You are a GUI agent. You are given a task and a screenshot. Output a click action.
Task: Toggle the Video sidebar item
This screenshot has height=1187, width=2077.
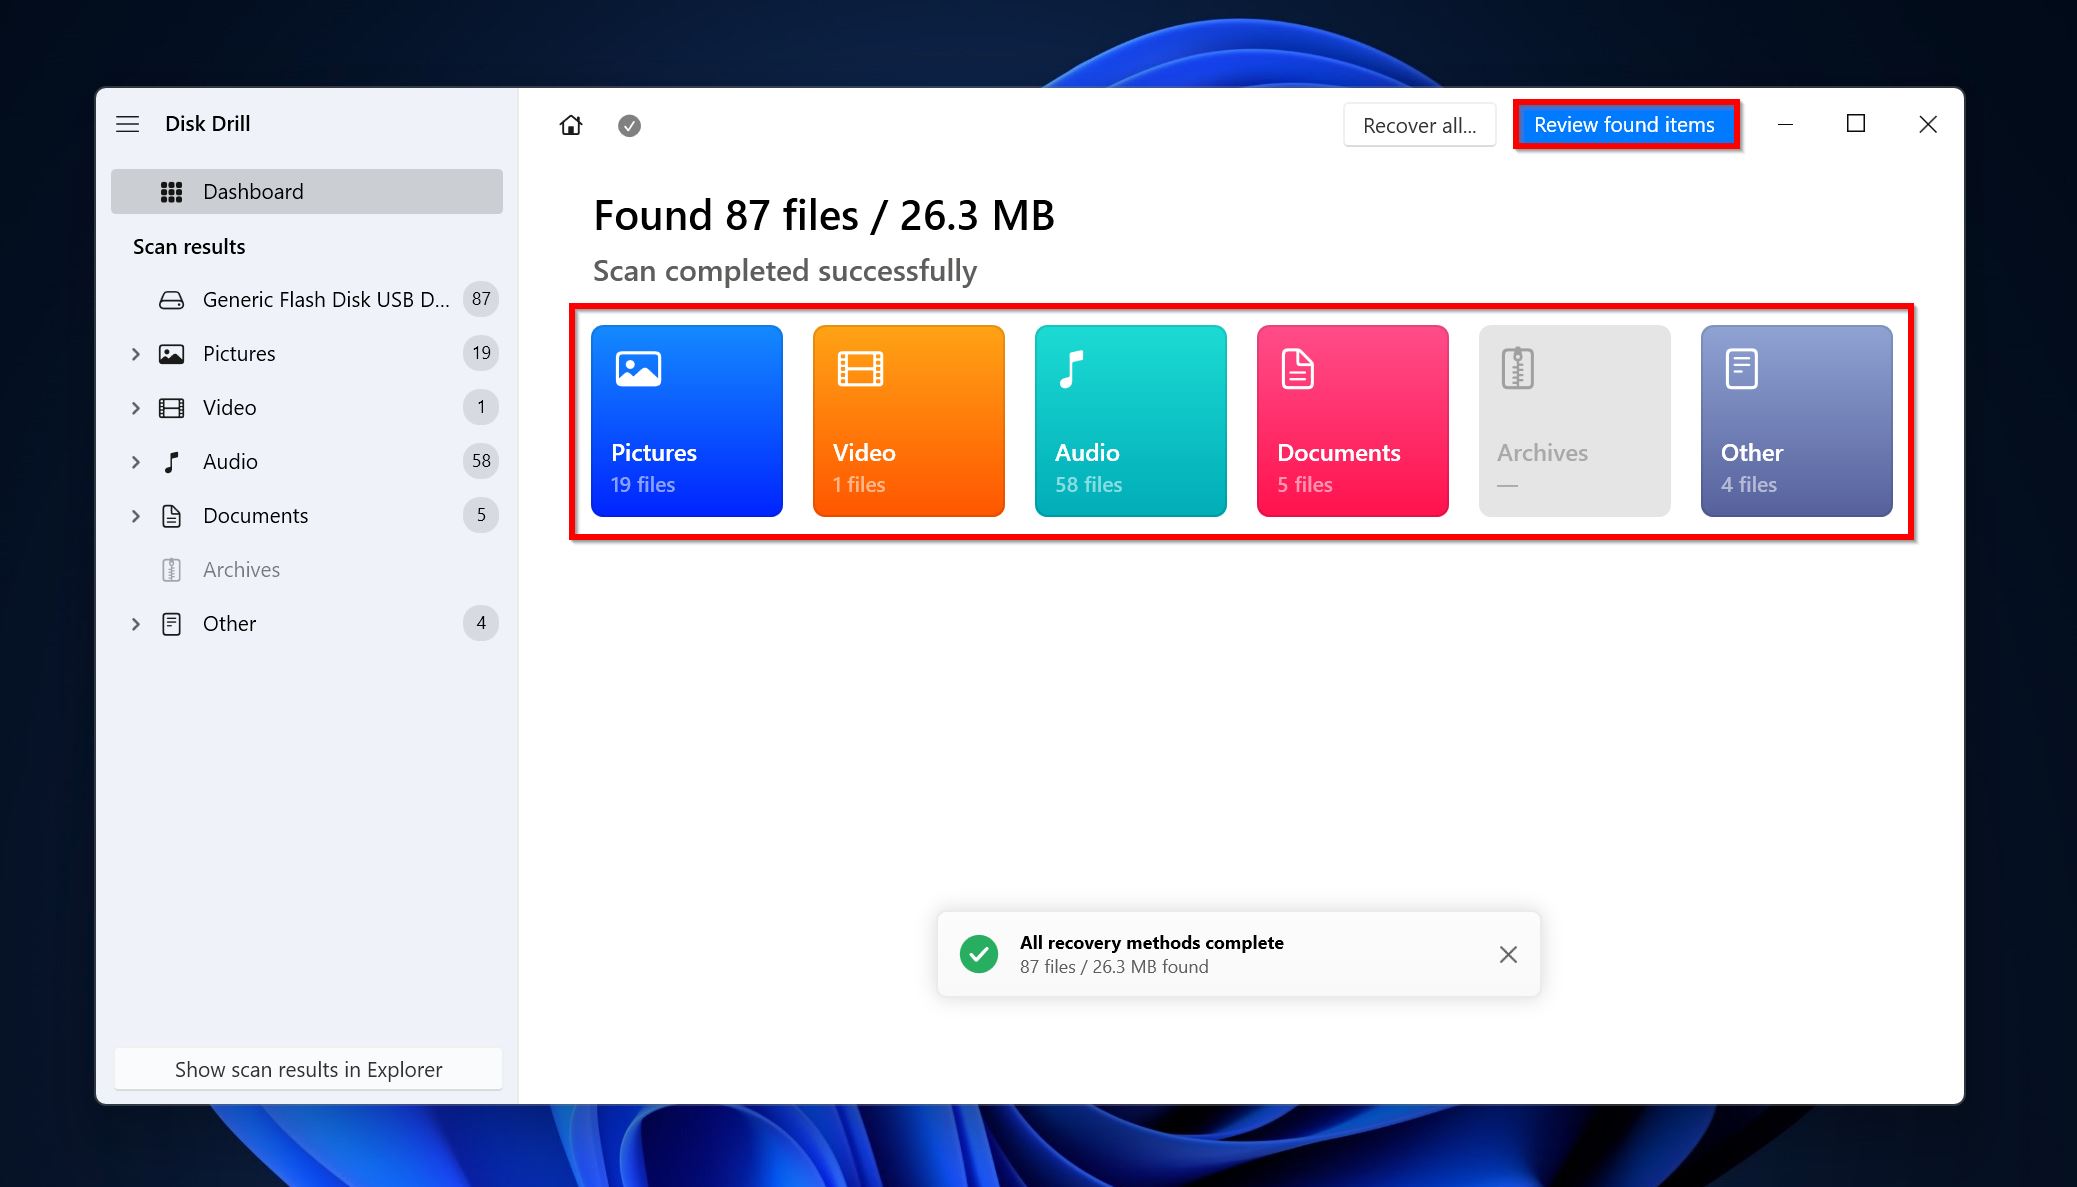(134, 407)
